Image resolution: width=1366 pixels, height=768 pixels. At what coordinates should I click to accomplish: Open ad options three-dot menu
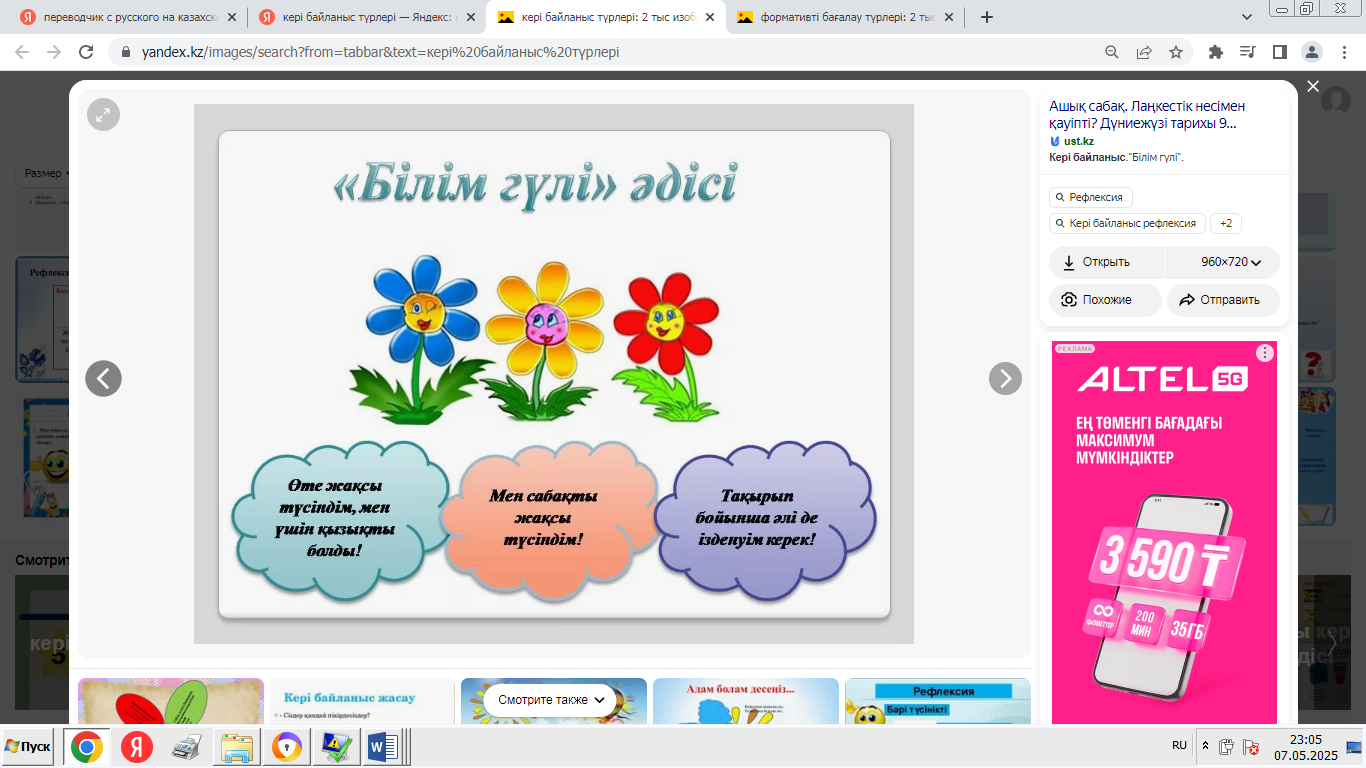tap(1265, 353)
